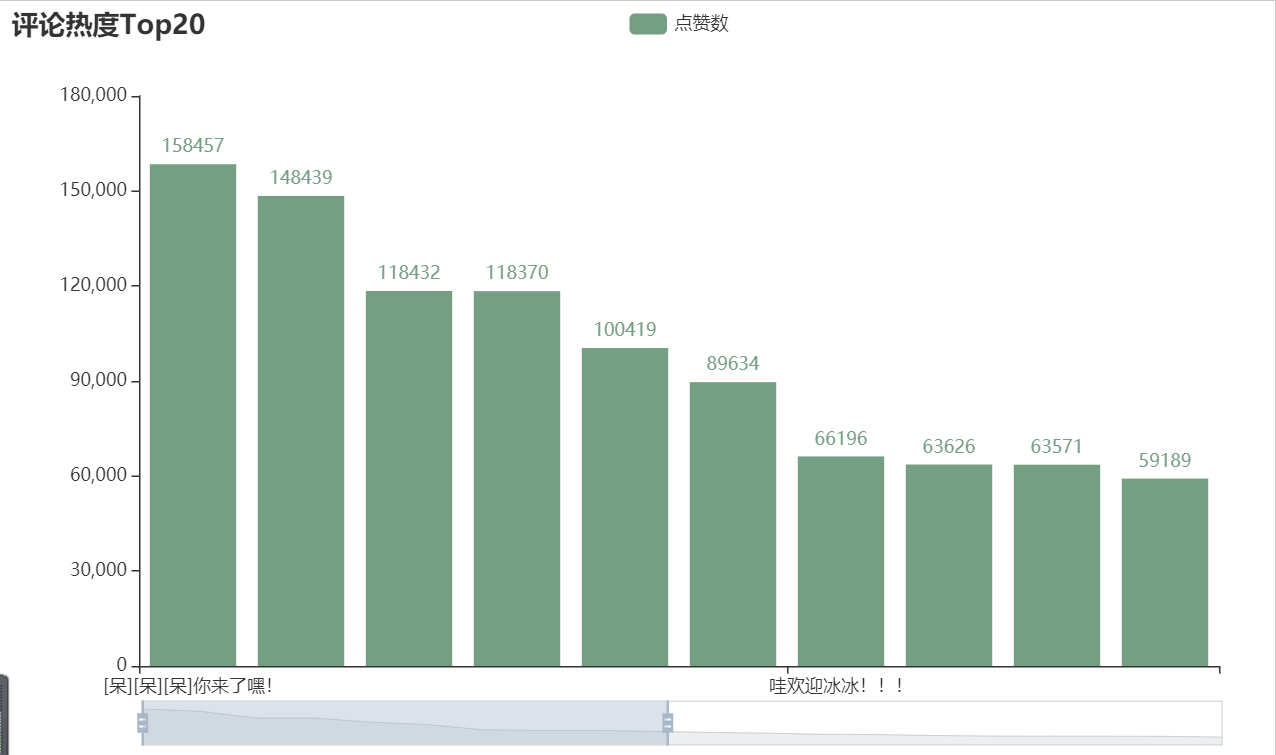This screenshot has height=755, width=1276.
Task: Click the bar labeled 148439
Action: pyautogui.click(x=301, y=431)
